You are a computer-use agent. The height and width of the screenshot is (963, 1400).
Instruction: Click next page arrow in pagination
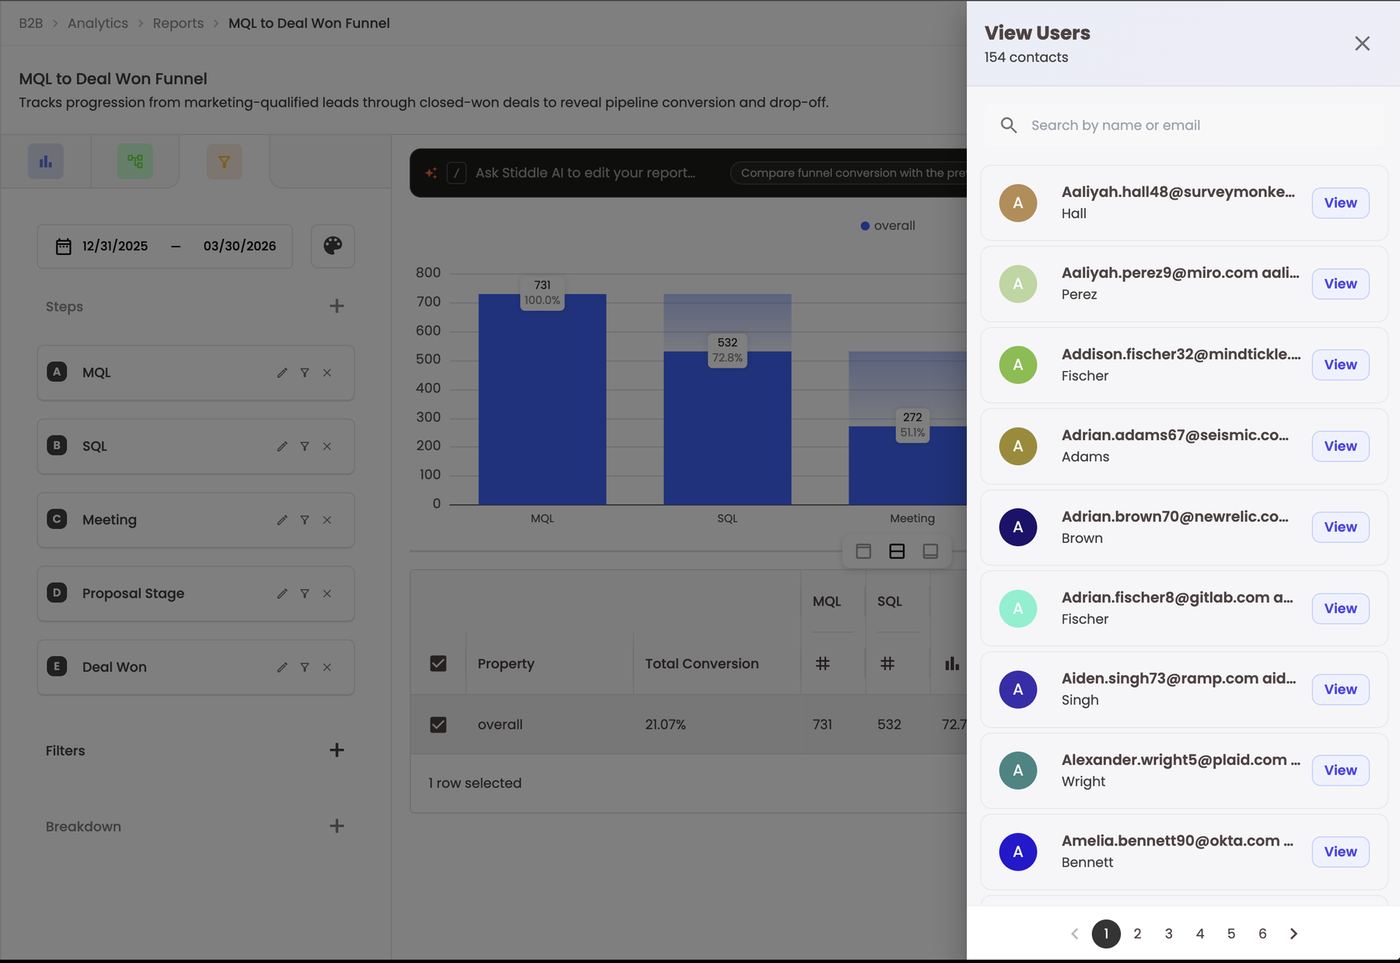pyautogui.click(x=1294, y=934)
